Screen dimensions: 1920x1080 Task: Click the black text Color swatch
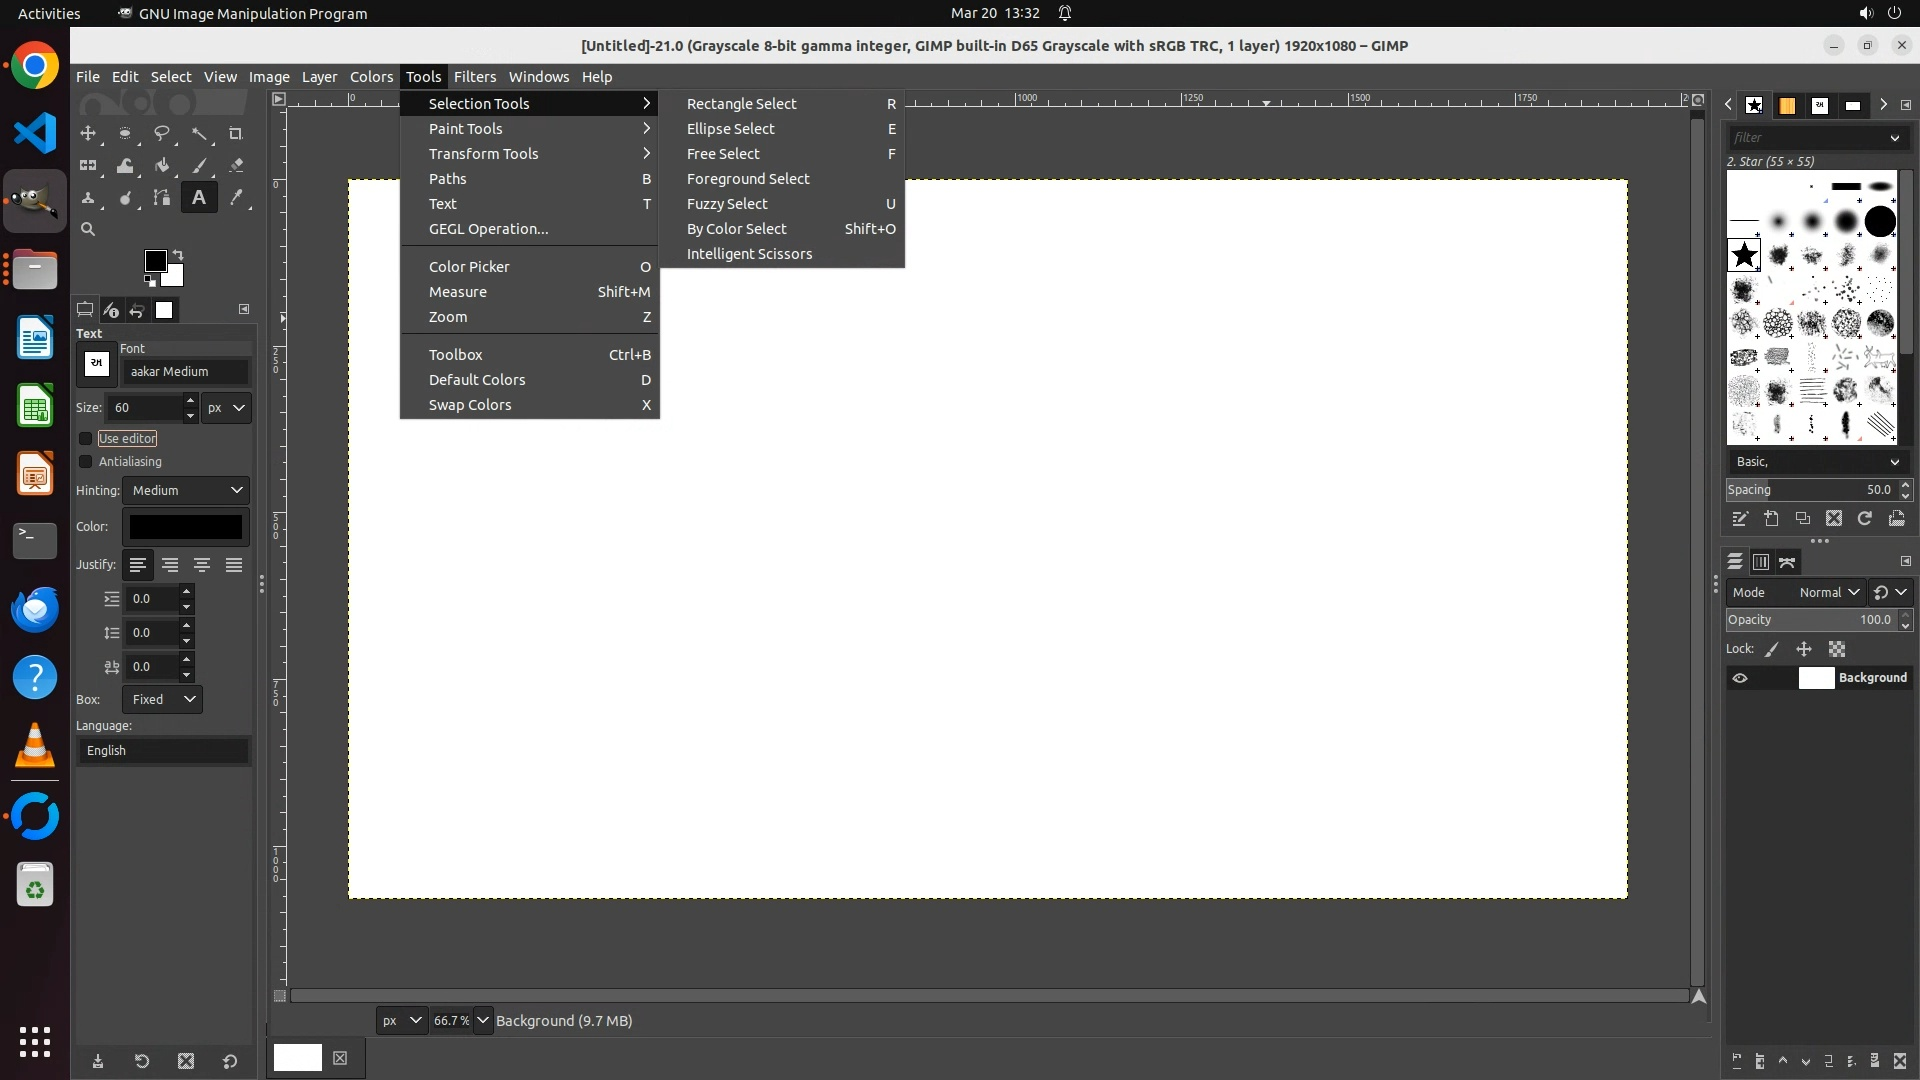[x=186, y=527]
